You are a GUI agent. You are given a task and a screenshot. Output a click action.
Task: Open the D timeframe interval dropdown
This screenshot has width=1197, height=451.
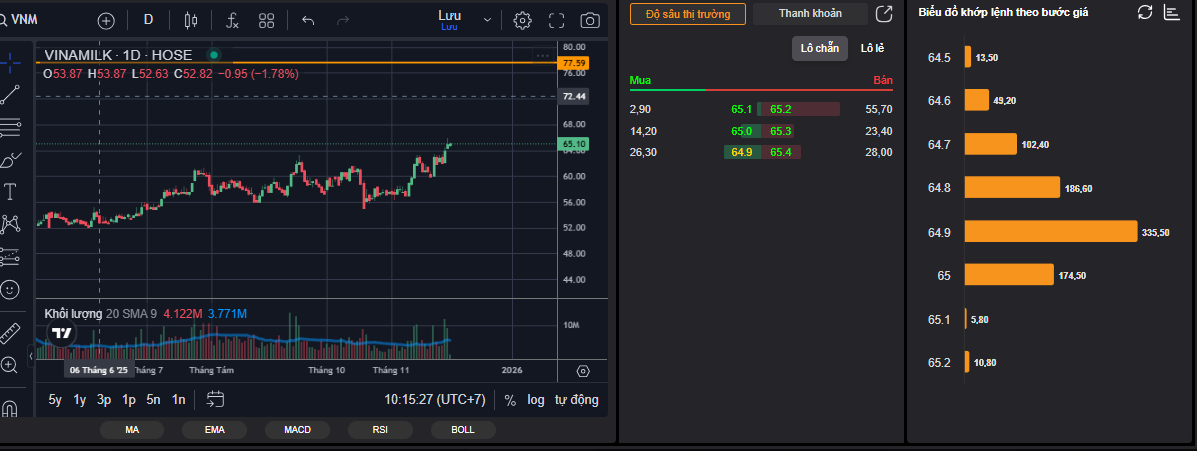click(149, 20)
